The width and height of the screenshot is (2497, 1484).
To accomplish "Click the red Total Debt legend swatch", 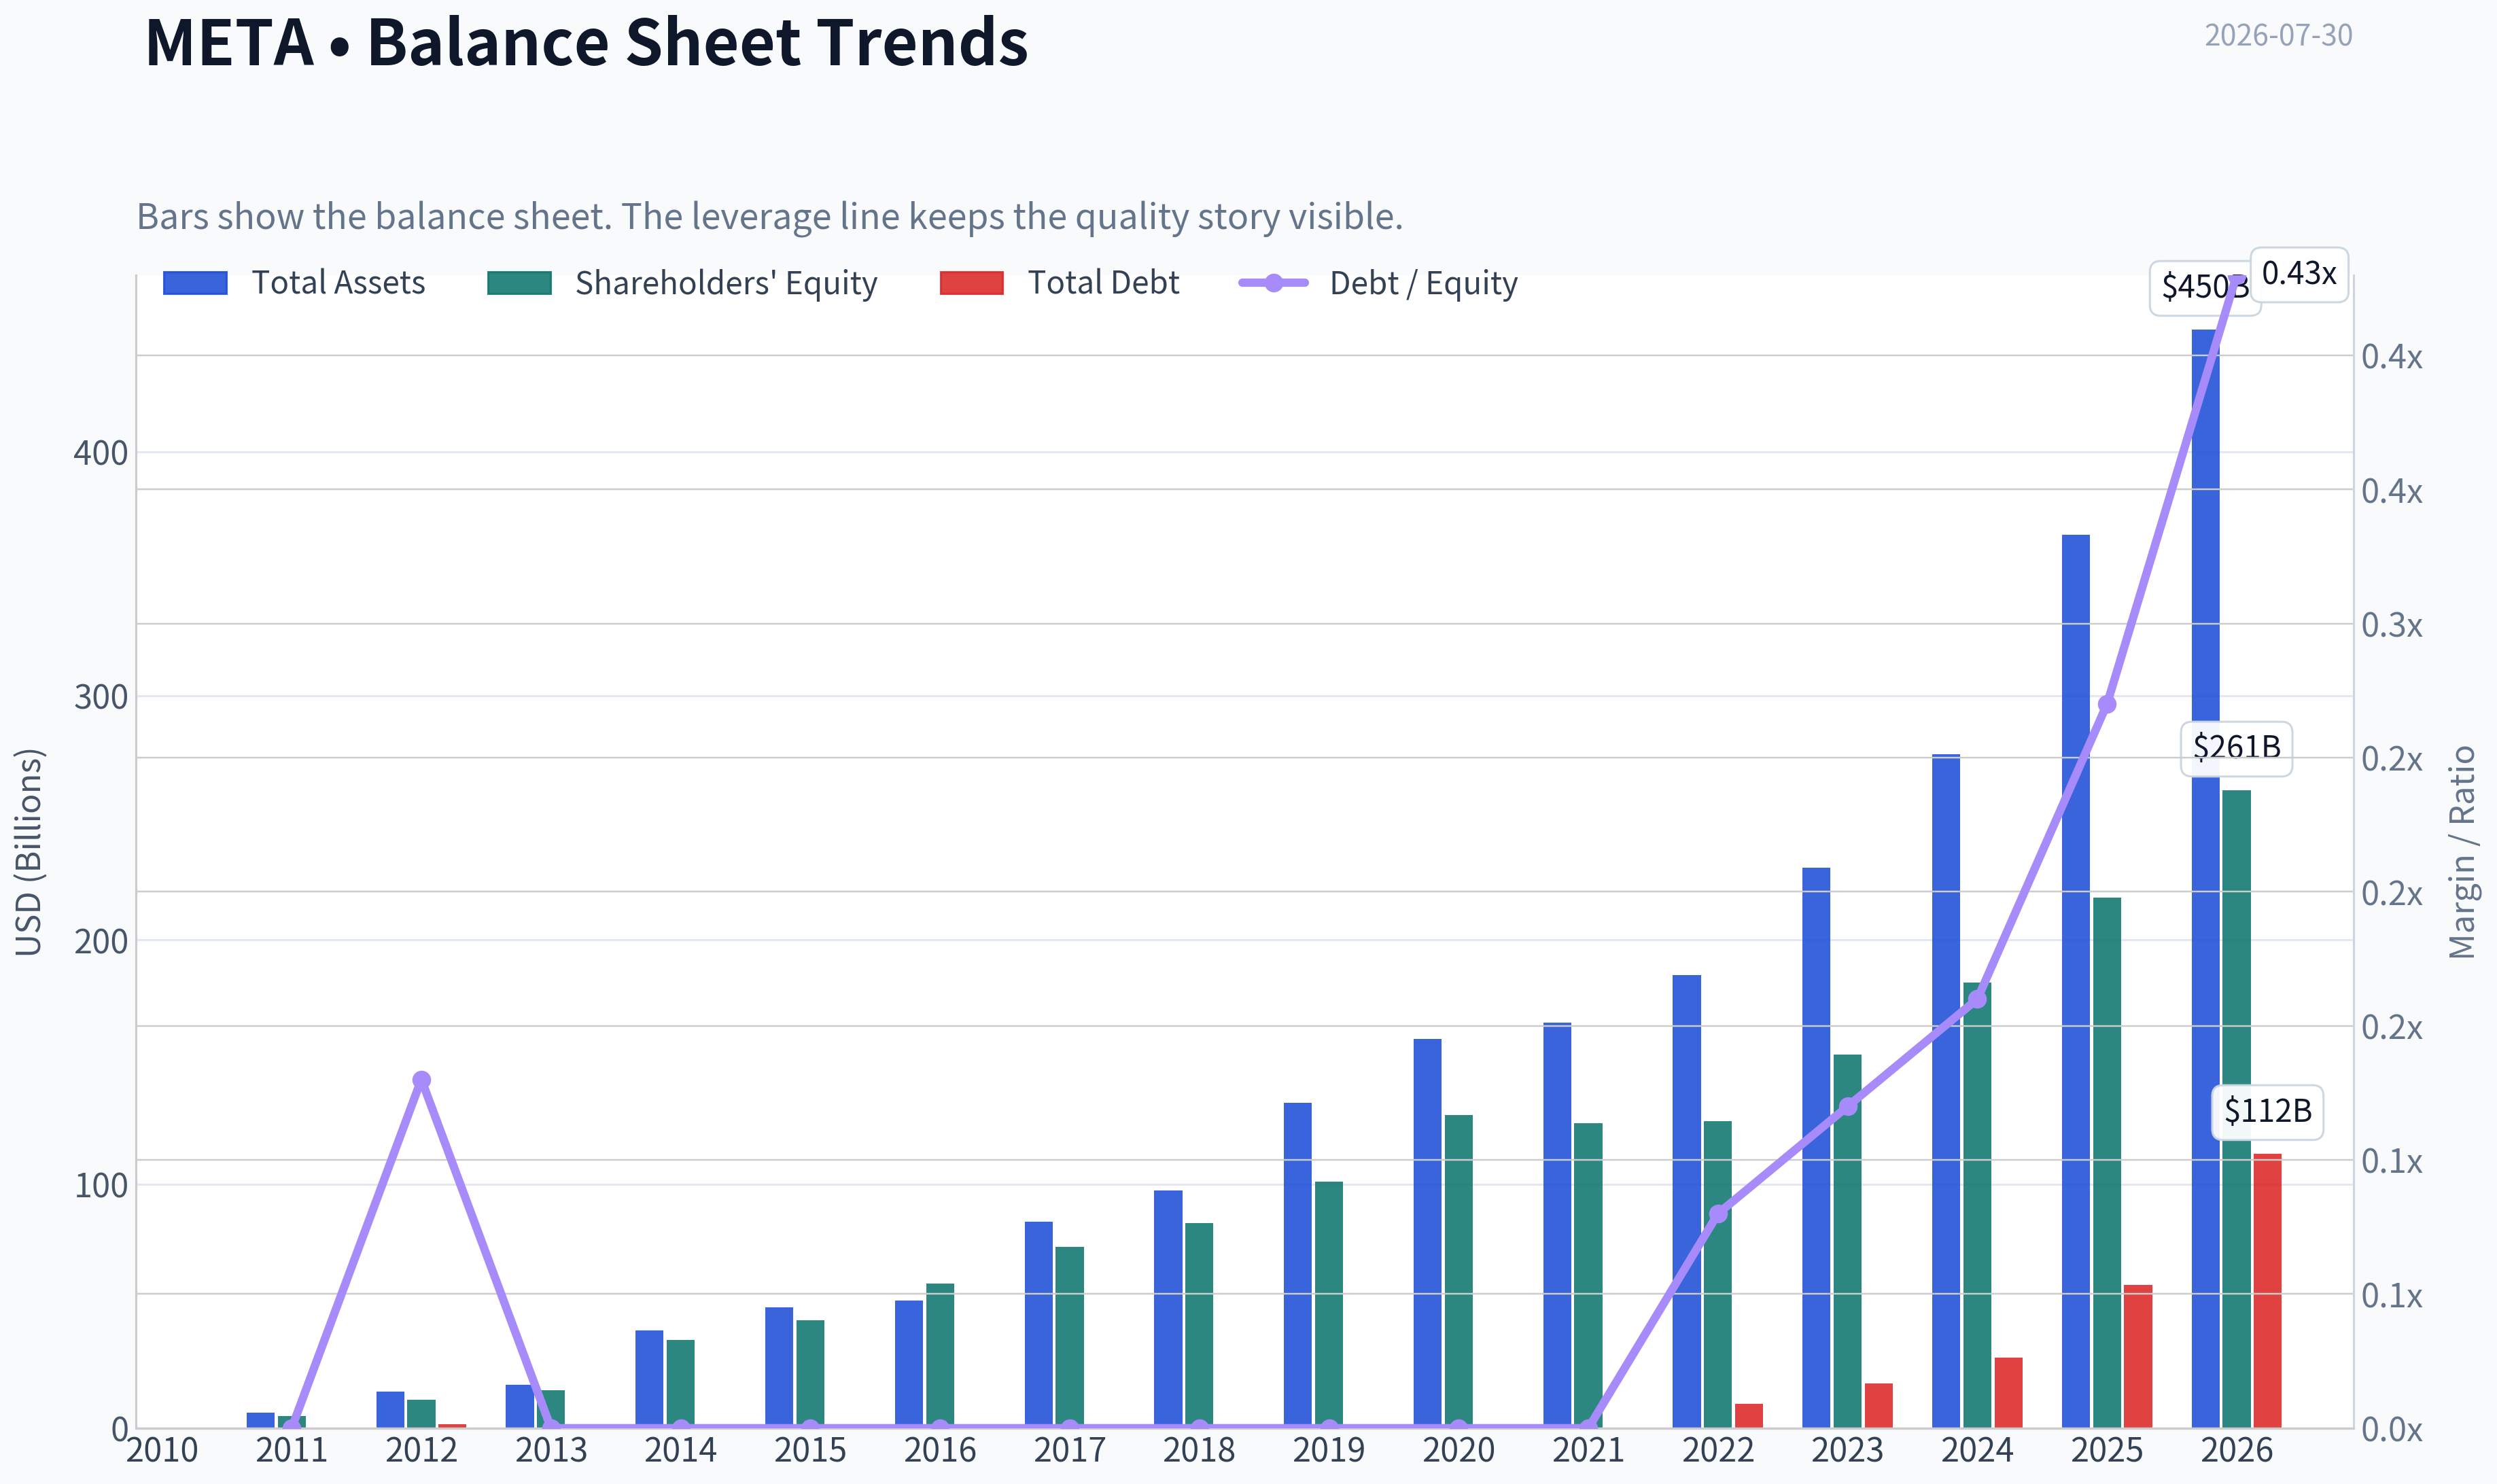I will click(x=972, y=283).
